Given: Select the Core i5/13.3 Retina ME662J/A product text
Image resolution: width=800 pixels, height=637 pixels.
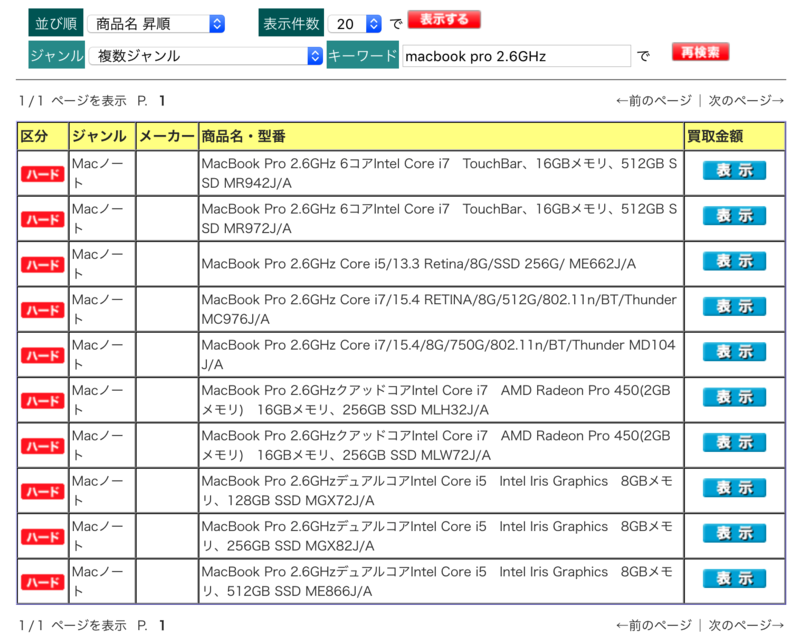Looking at the screenshot, I should click(x=418, y=264).
